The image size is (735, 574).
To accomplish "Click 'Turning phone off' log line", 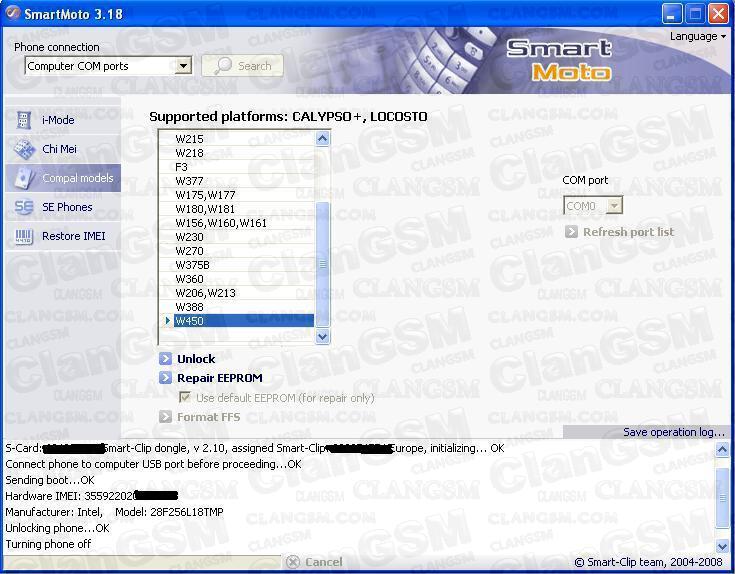I will pyautogui.click(x=48, y=544).
